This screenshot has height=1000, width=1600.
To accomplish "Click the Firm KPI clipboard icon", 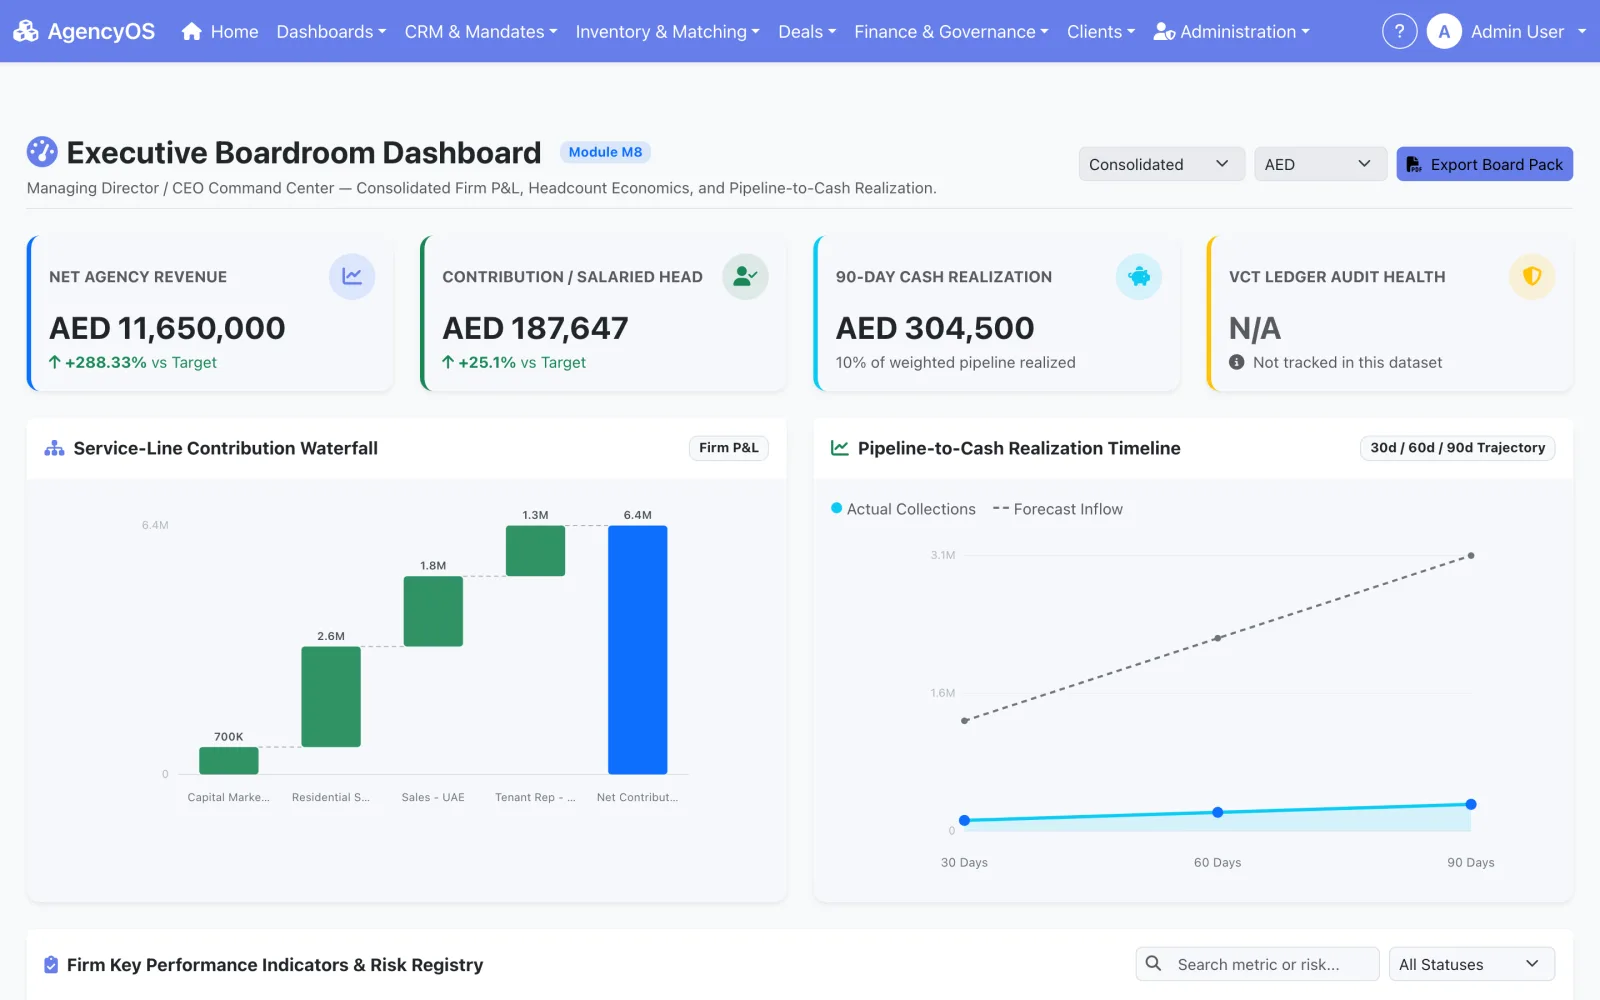I will (x=51, y=965).
